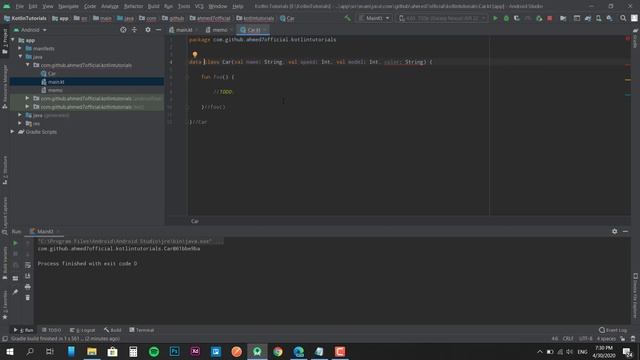Open Chrome from the taskbar
The width and height of the screenshot is (640, 360).
(x=278, y=351)
